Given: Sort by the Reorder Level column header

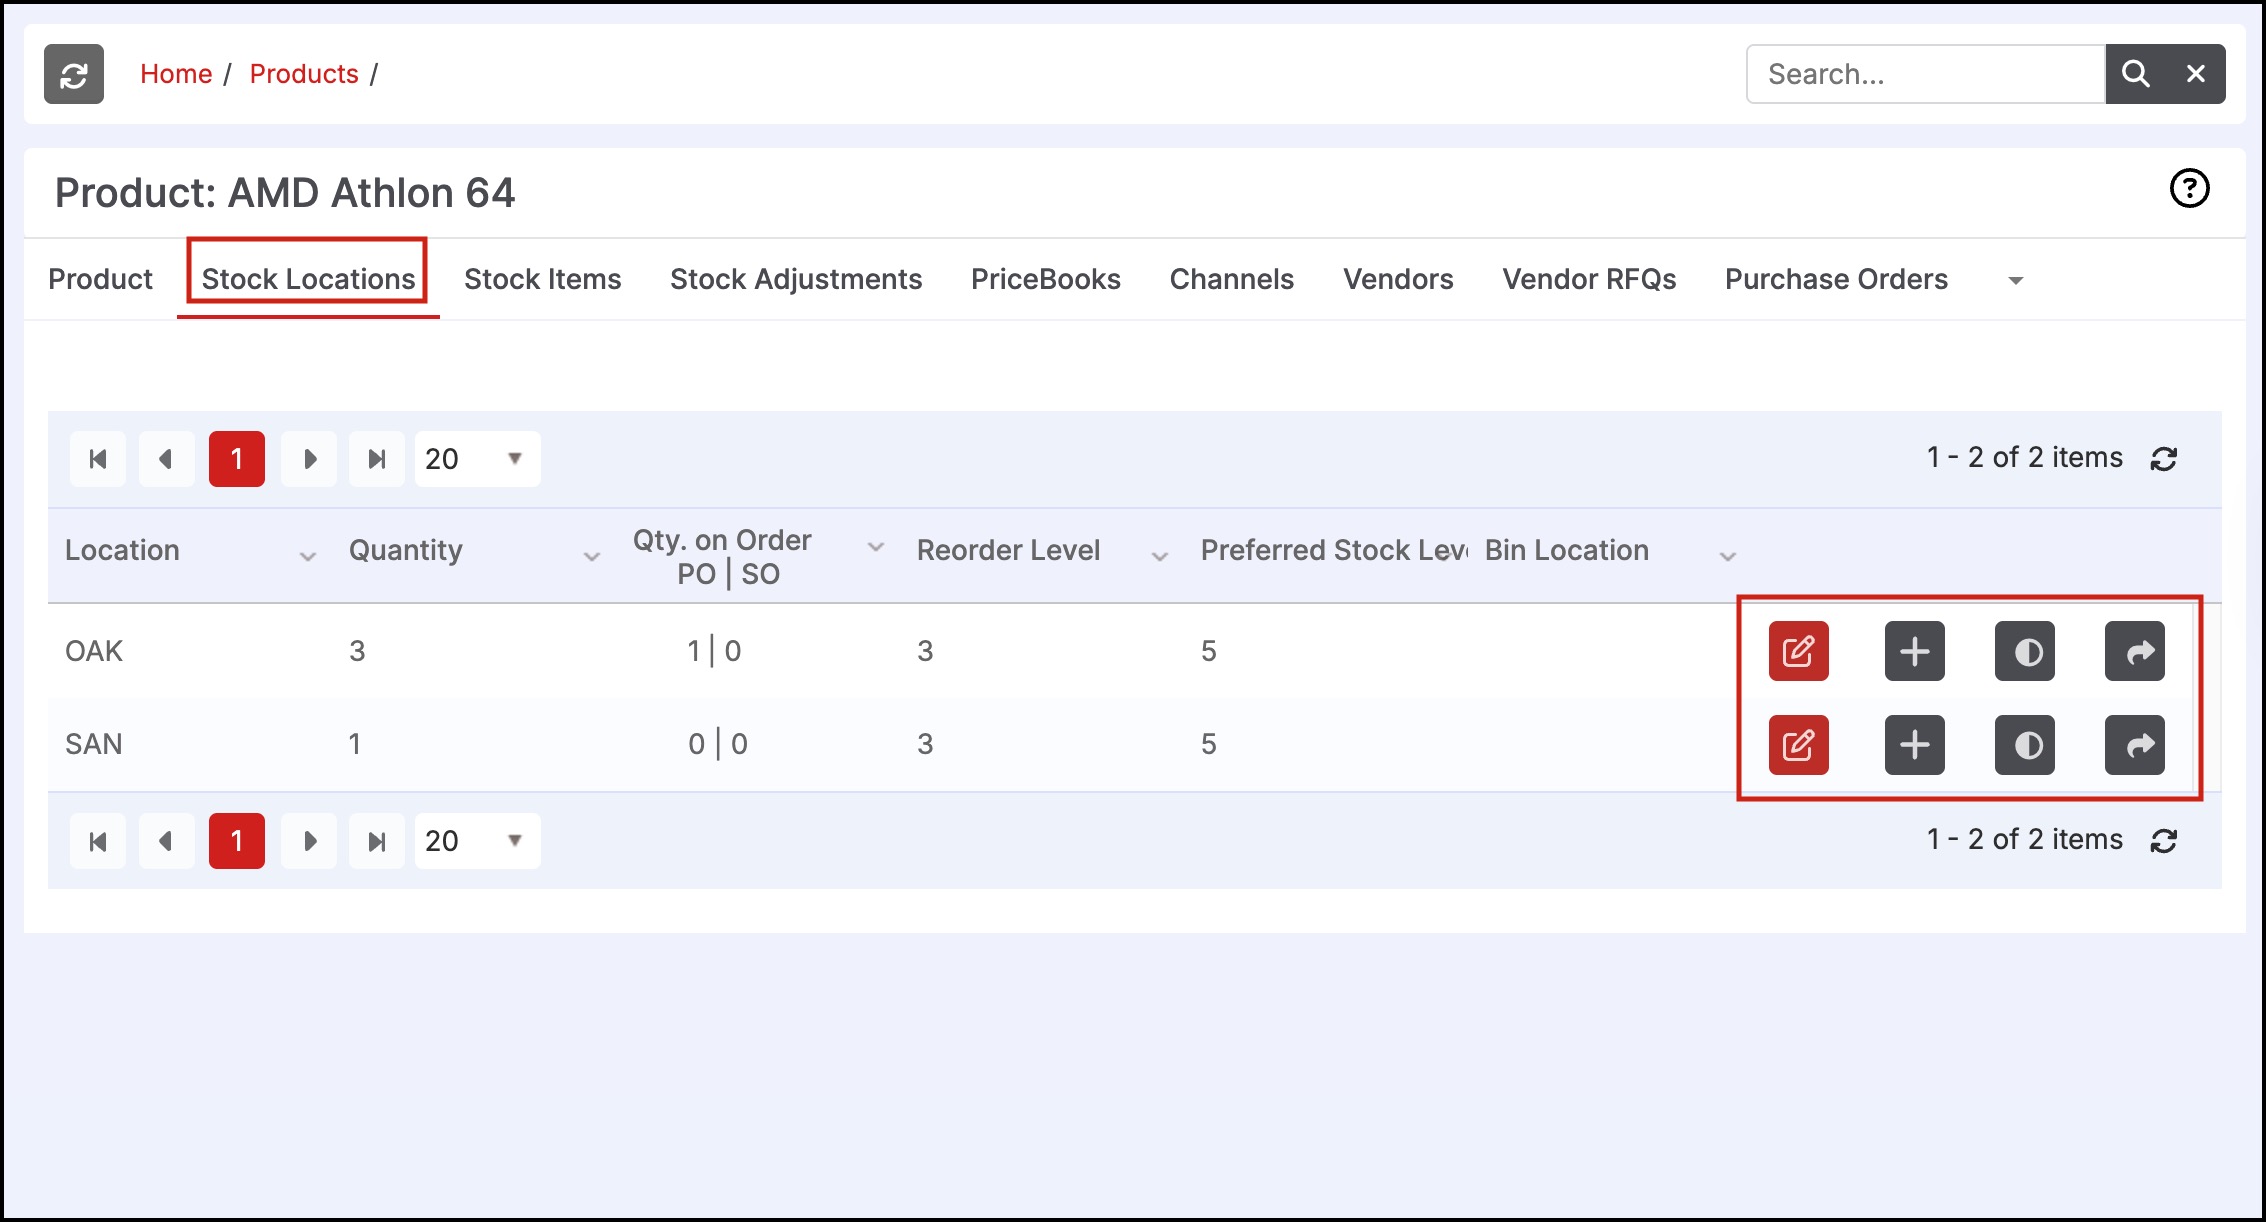Looking at the screenshot, I should (x=1008, y=550).
